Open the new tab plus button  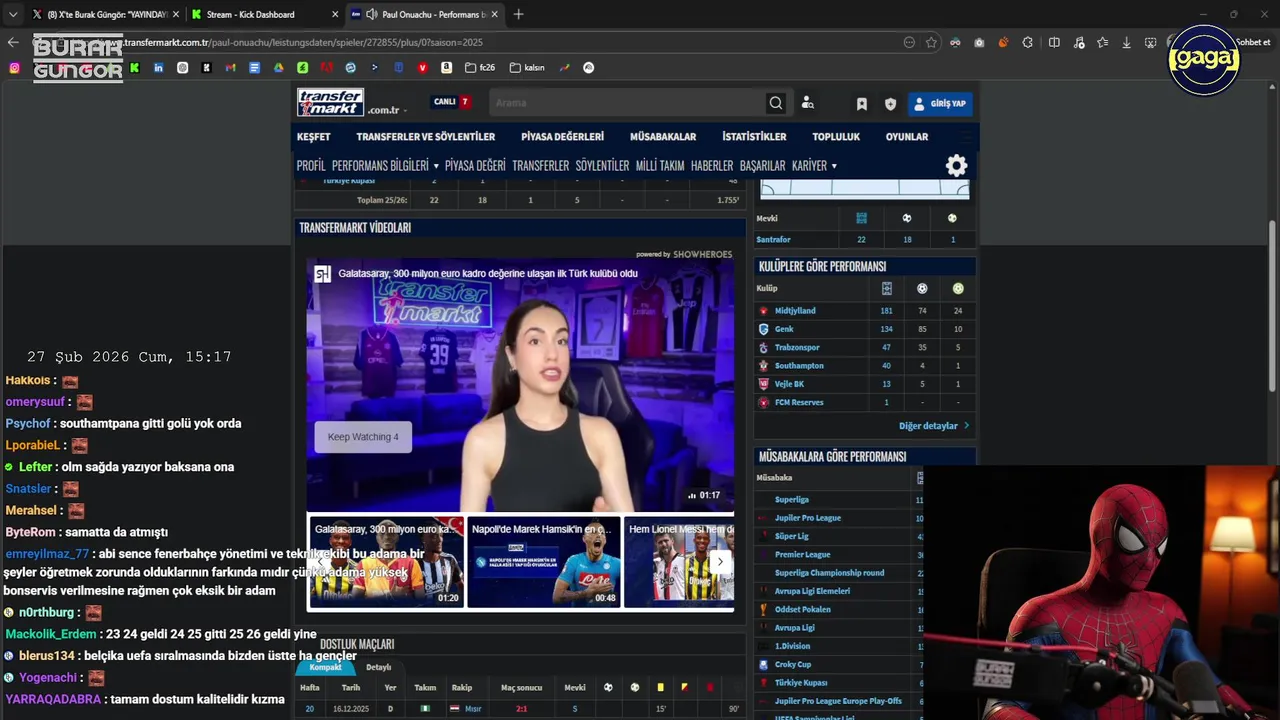[518, 14]
